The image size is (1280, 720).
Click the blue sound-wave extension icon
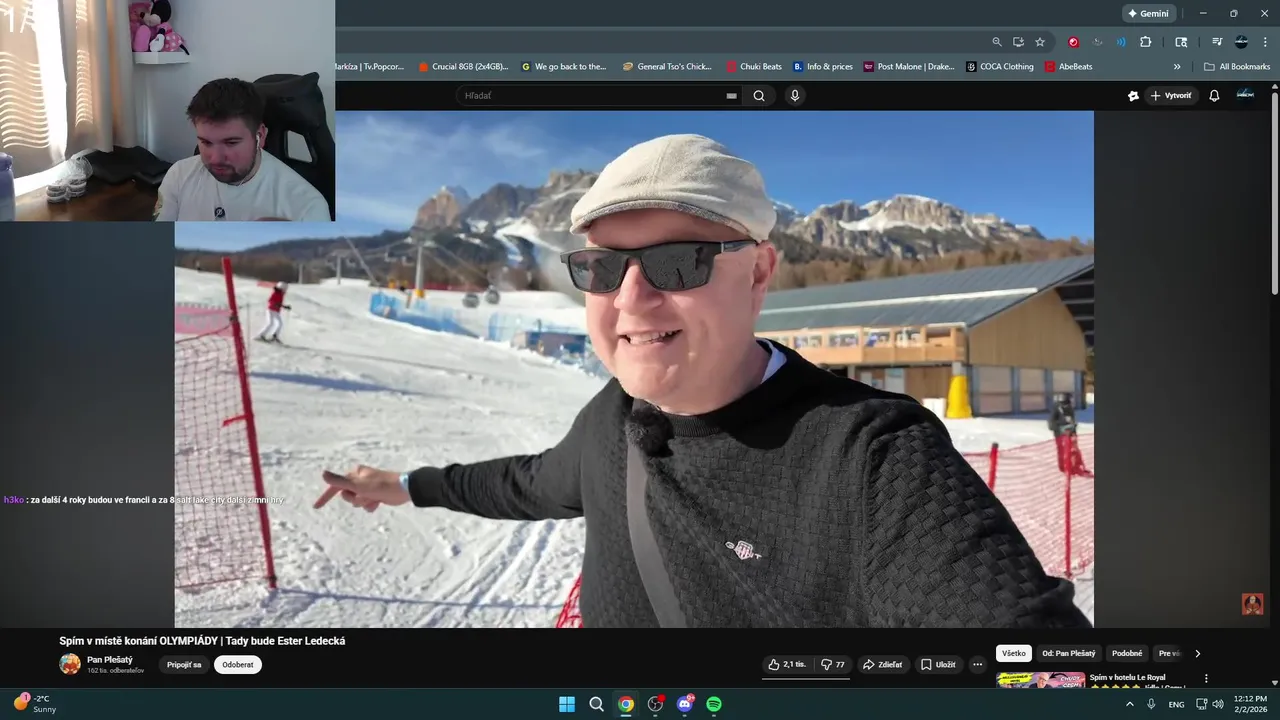pos(1121,42)
